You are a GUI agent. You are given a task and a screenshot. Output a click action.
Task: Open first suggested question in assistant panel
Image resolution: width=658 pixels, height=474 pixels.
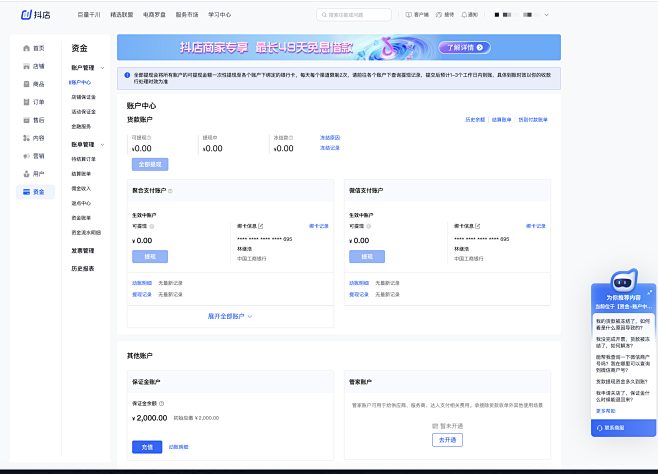pyautogui.click(x=623, y=324)
